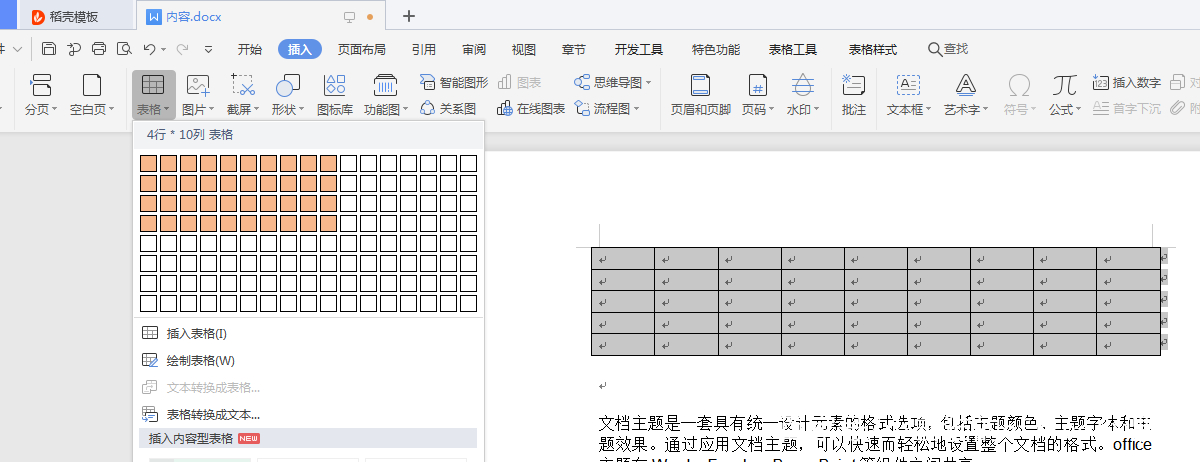Image resolution: width=1200 pixels, height=462 pixels.
Task: Switch to the 表格样式 tab
Action: point(873,49)
